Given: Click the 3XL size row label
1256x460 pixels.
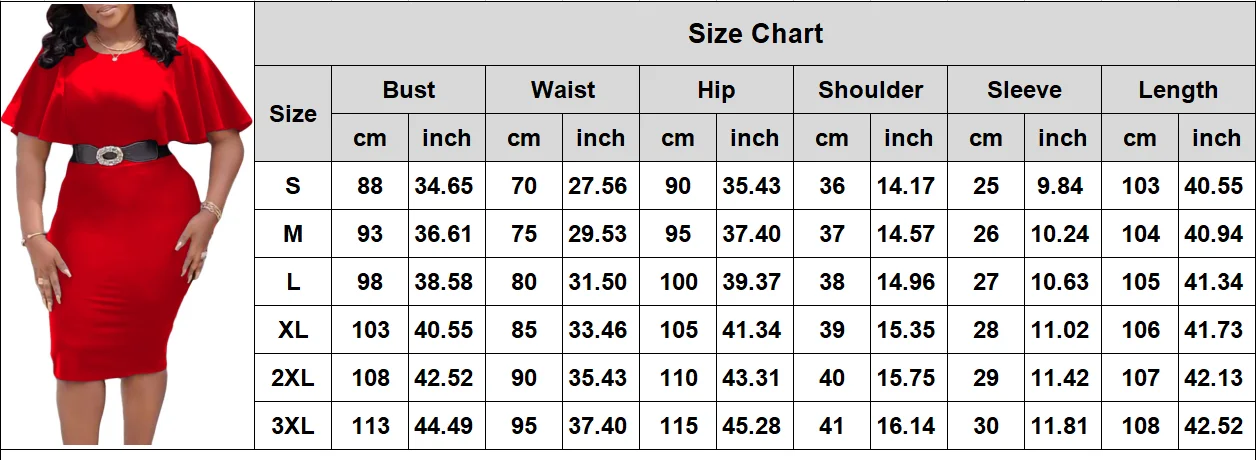Looking at the screenshot, I should point(292,426).
